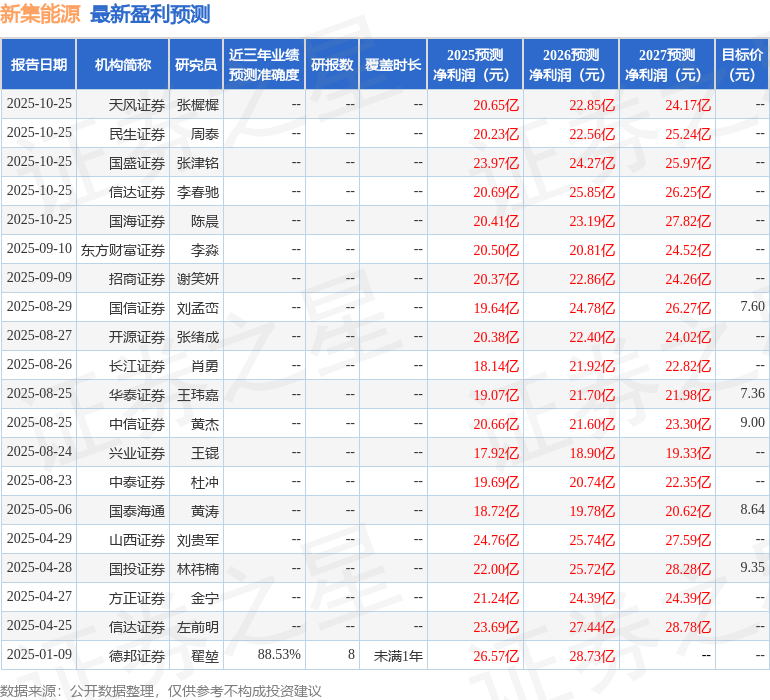The image size is (770, 700).
Task: Click the 目标价 column header
Action: coord(742,65)
